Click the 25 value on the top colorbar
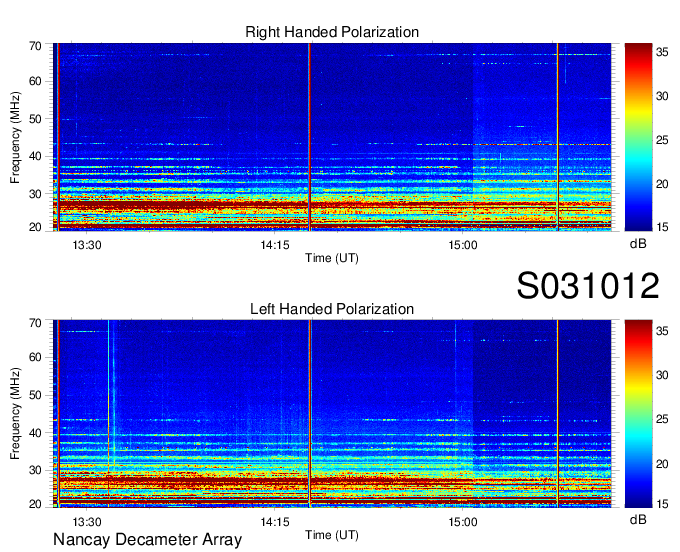The width and height of the screenshot is (680, 552). pyautogui.click(x=662, y=140)
